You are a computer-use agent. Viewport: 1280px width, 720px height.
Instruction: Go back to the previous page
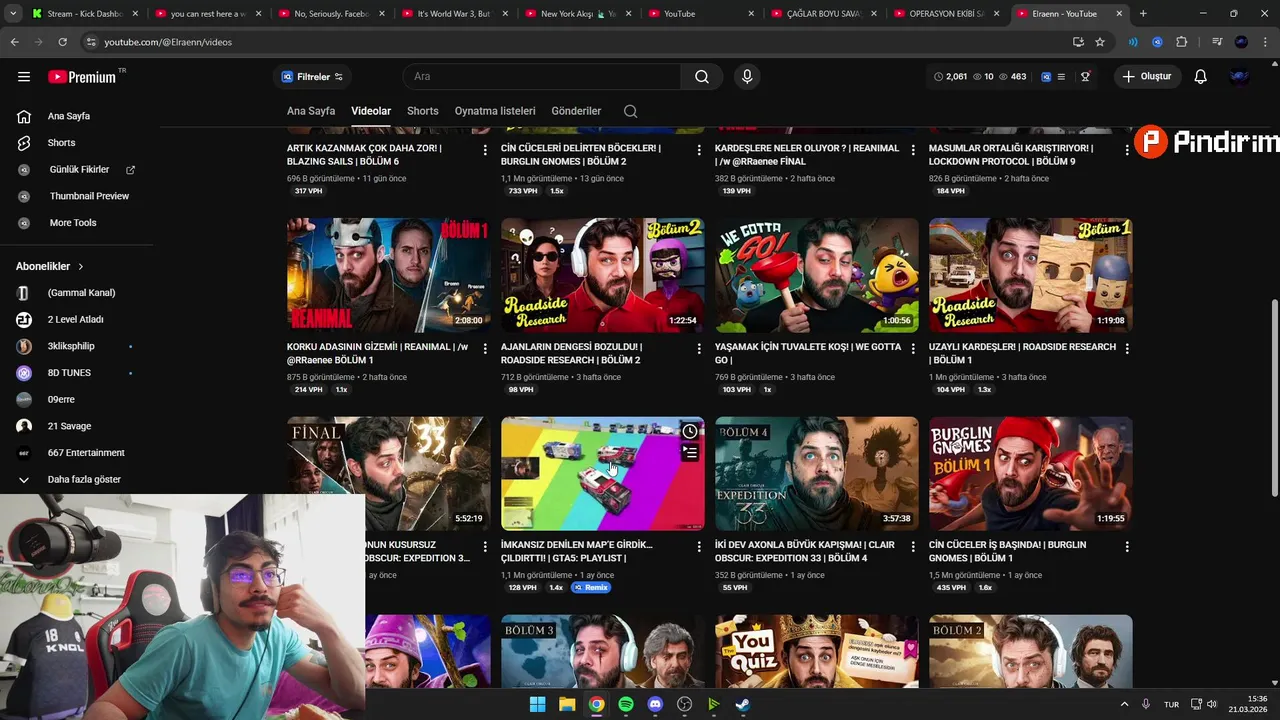click(14, 42)
